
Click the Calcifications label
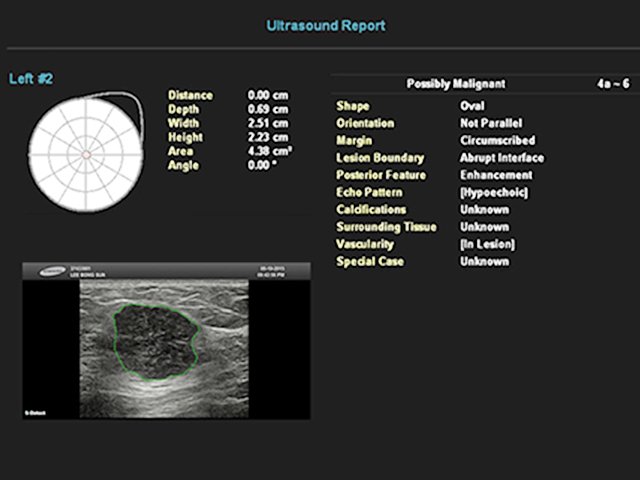[371, 210]
